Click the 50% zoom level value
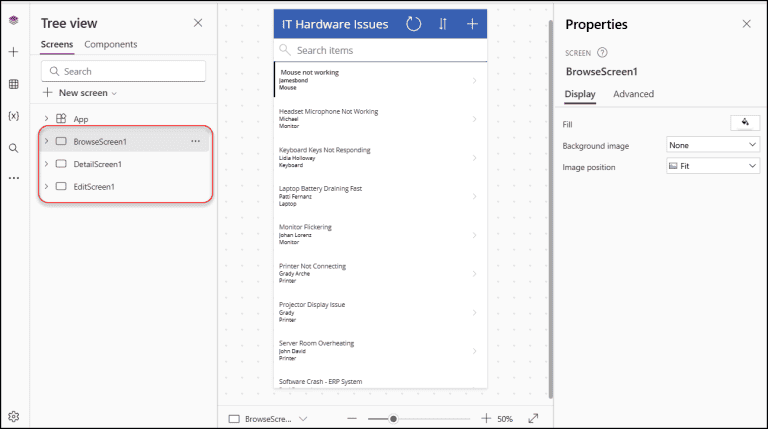The width and height of the screenshot is (768, 429). (x=505, y=419)
